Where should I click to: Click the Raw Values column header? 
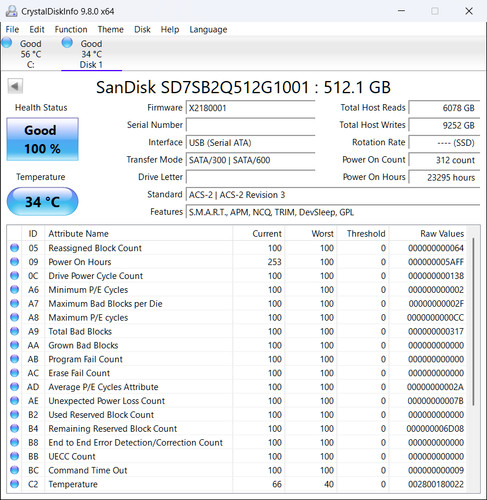pos(428,234)
